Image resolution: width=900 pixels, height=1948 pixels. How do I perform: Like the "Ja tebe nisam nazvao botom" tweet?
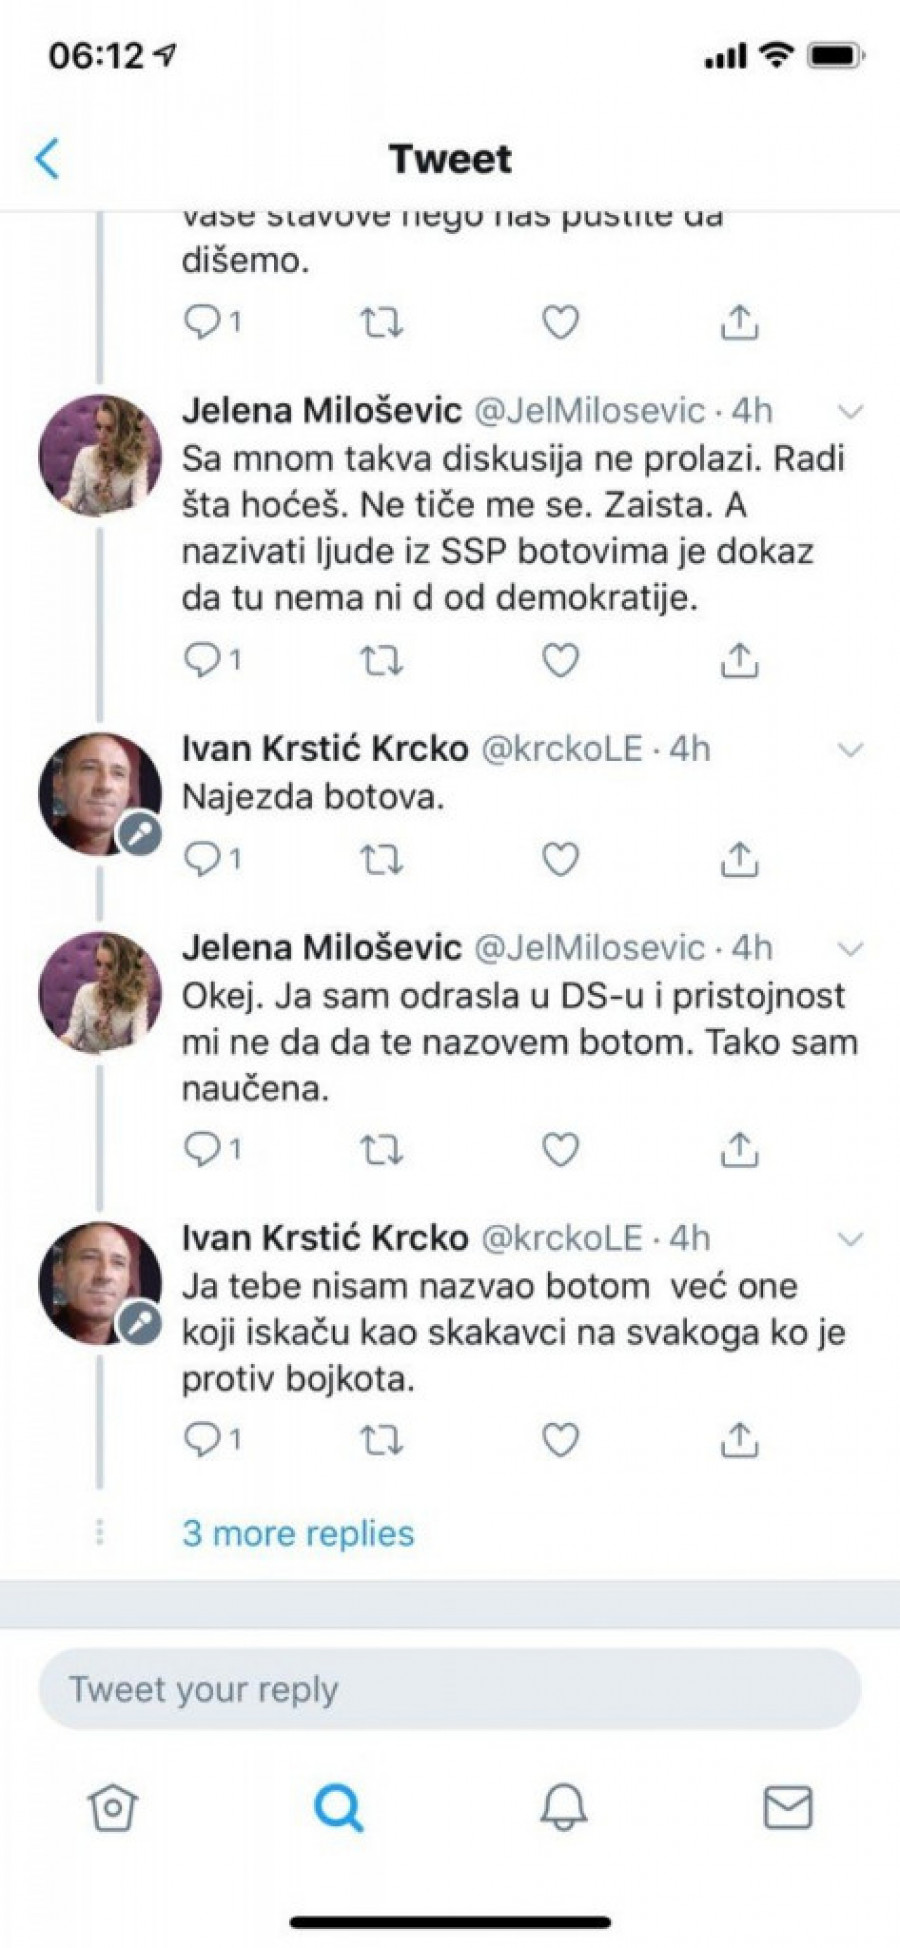point(560,1440)
